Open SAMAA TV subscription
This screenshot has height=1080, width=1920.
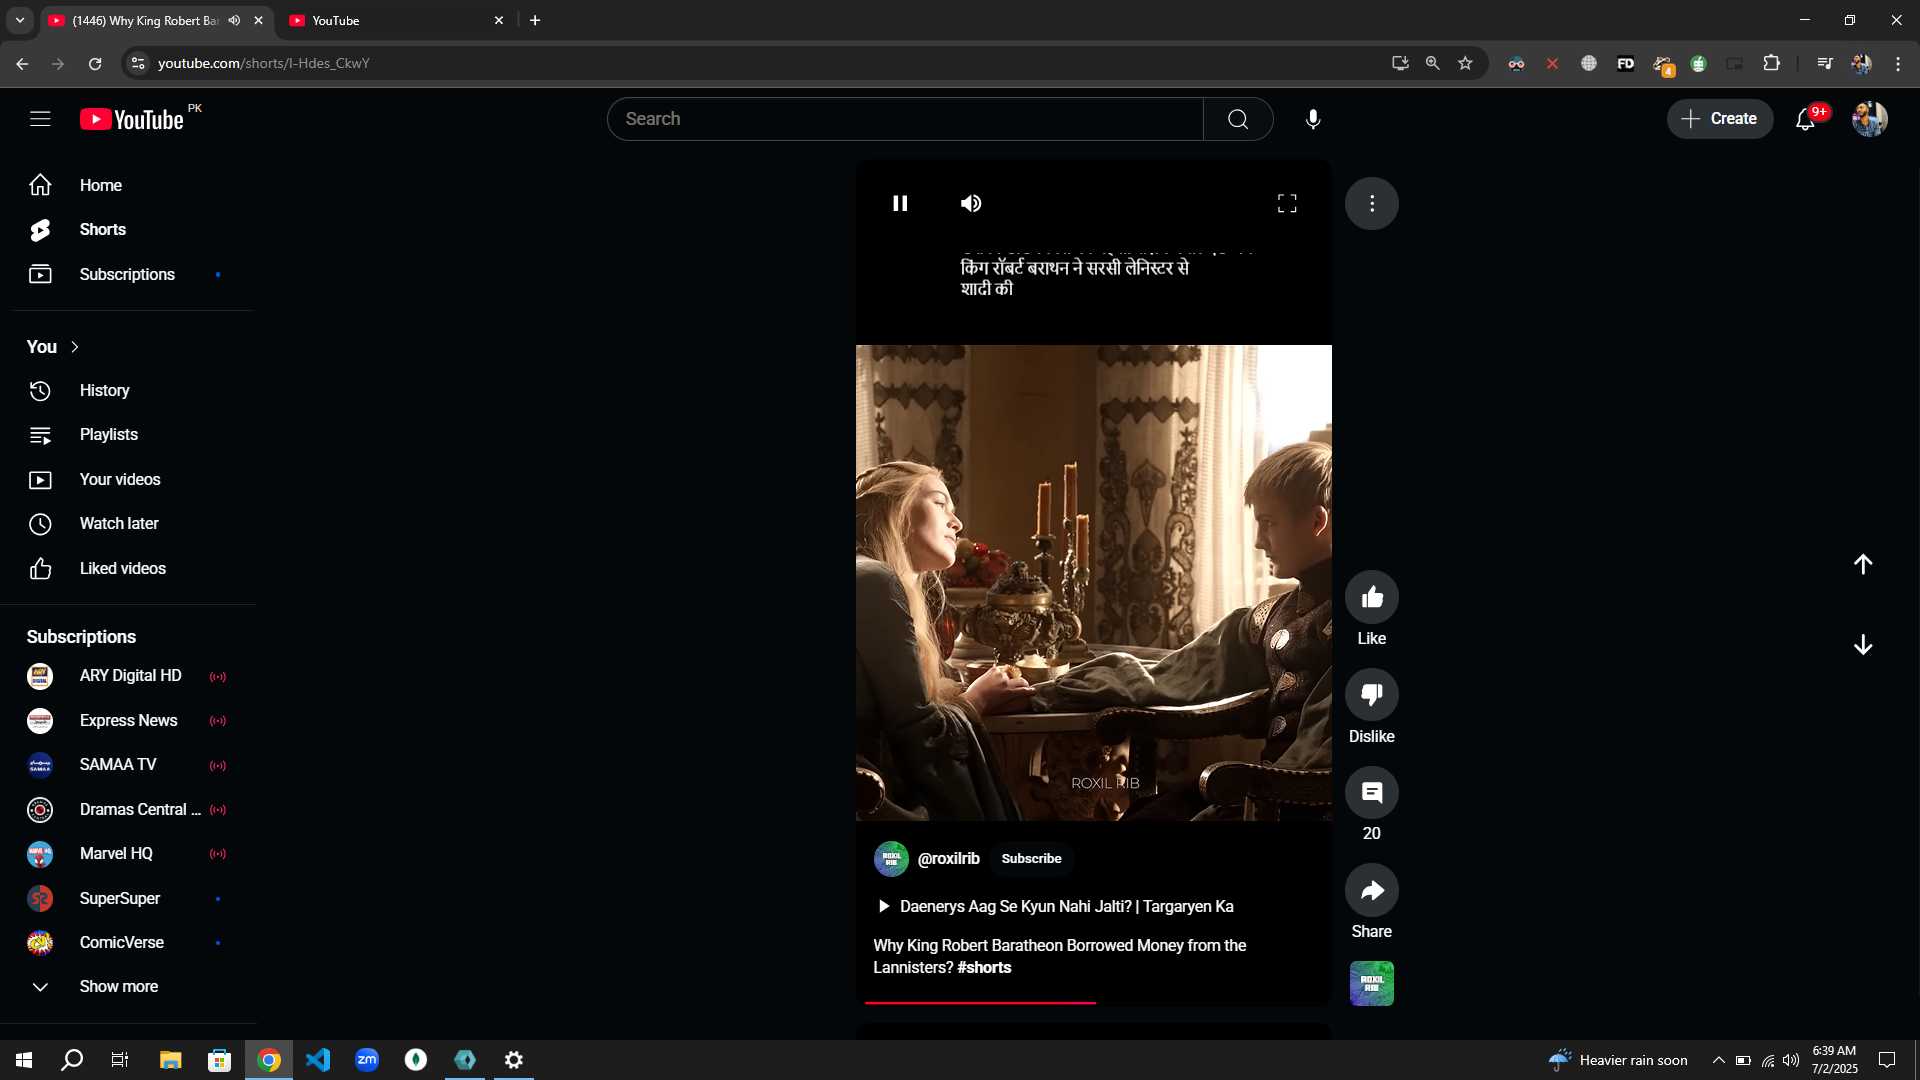pos(128,765)
